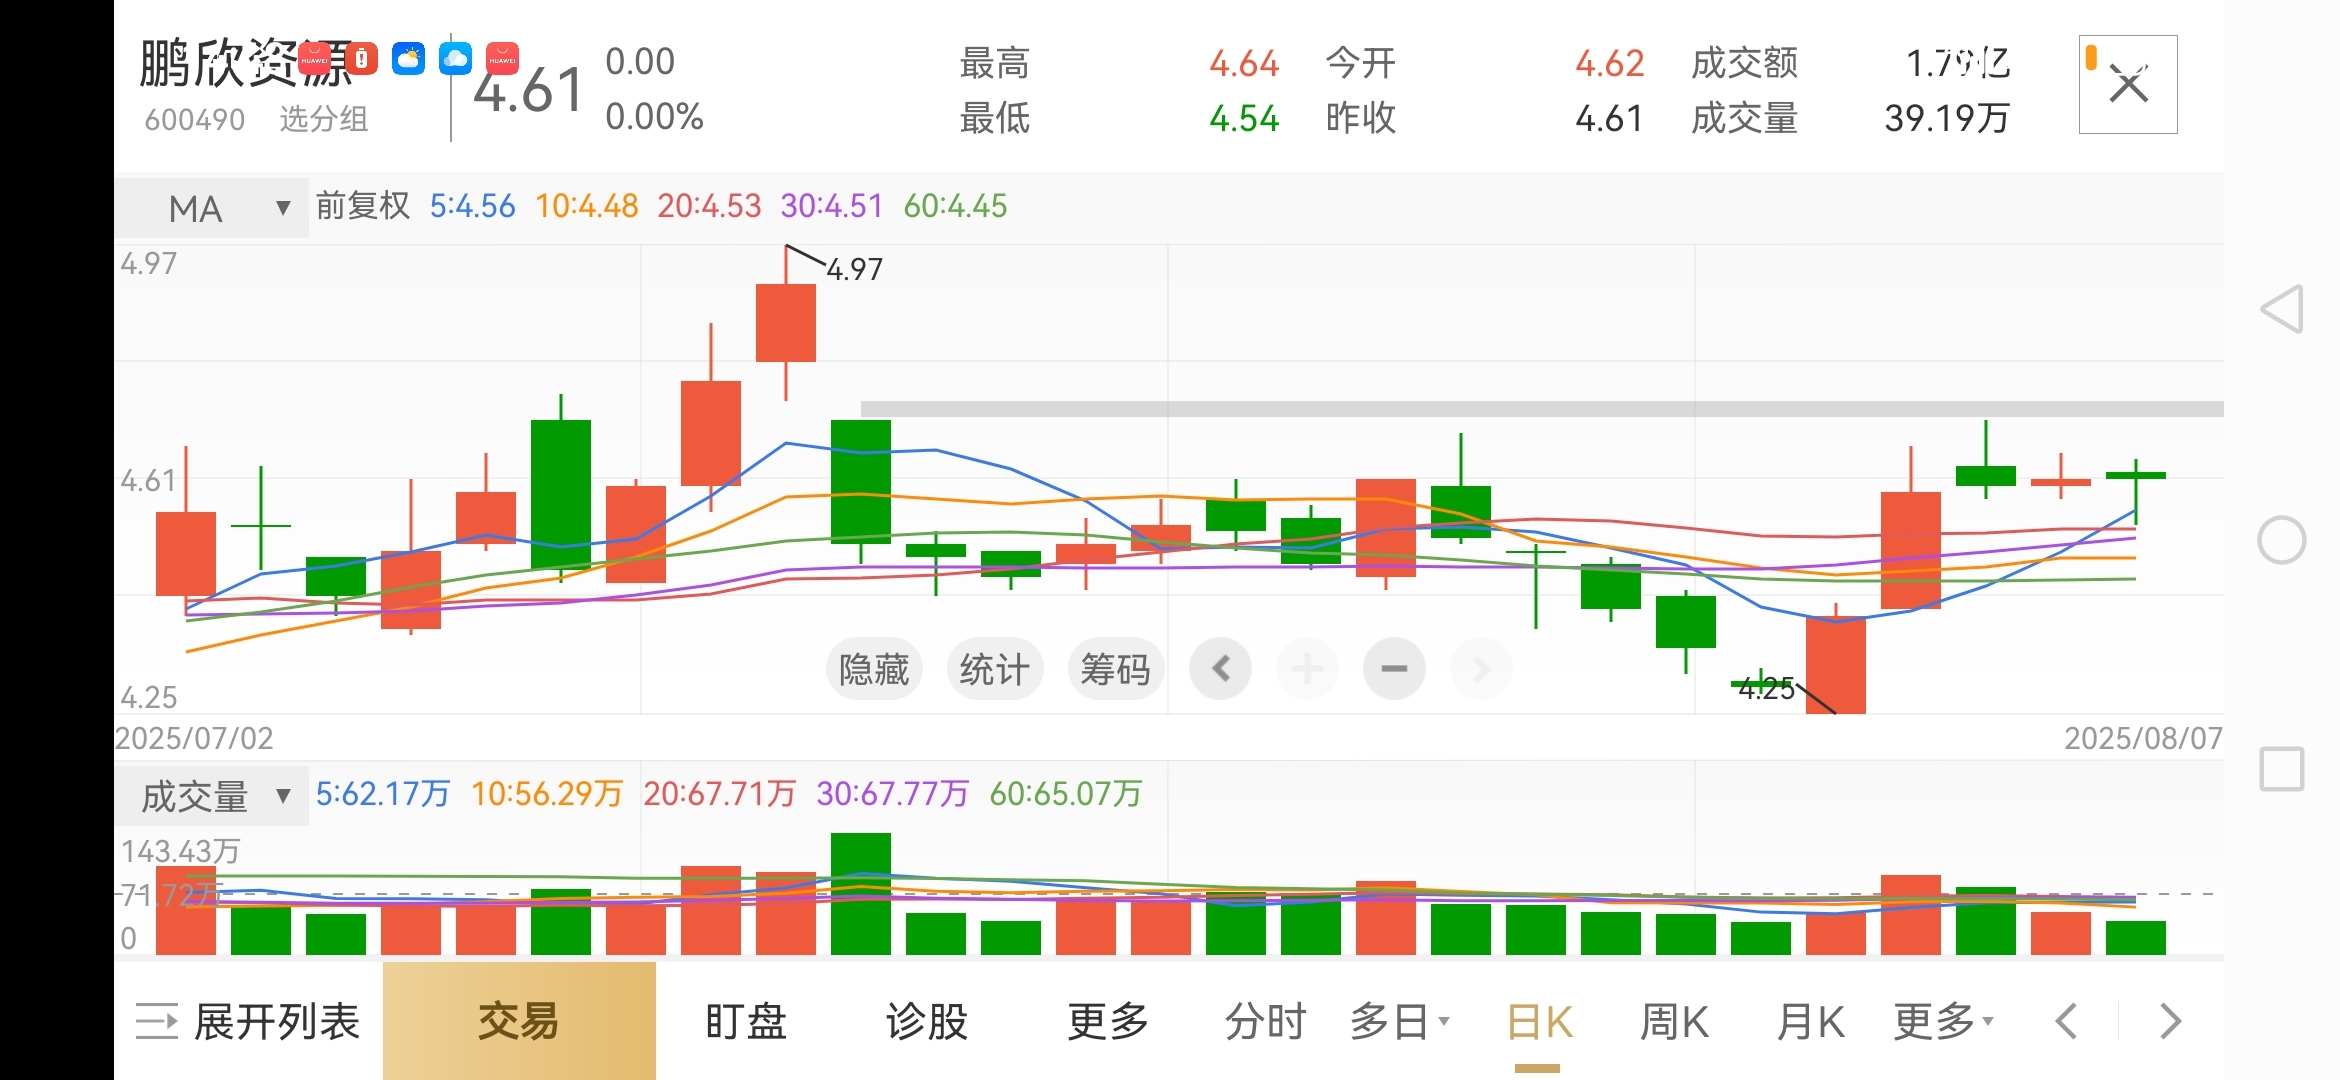Open the 交易 trading tab
Viewport: 2340px width, 1080px height.
point(519,1021)
